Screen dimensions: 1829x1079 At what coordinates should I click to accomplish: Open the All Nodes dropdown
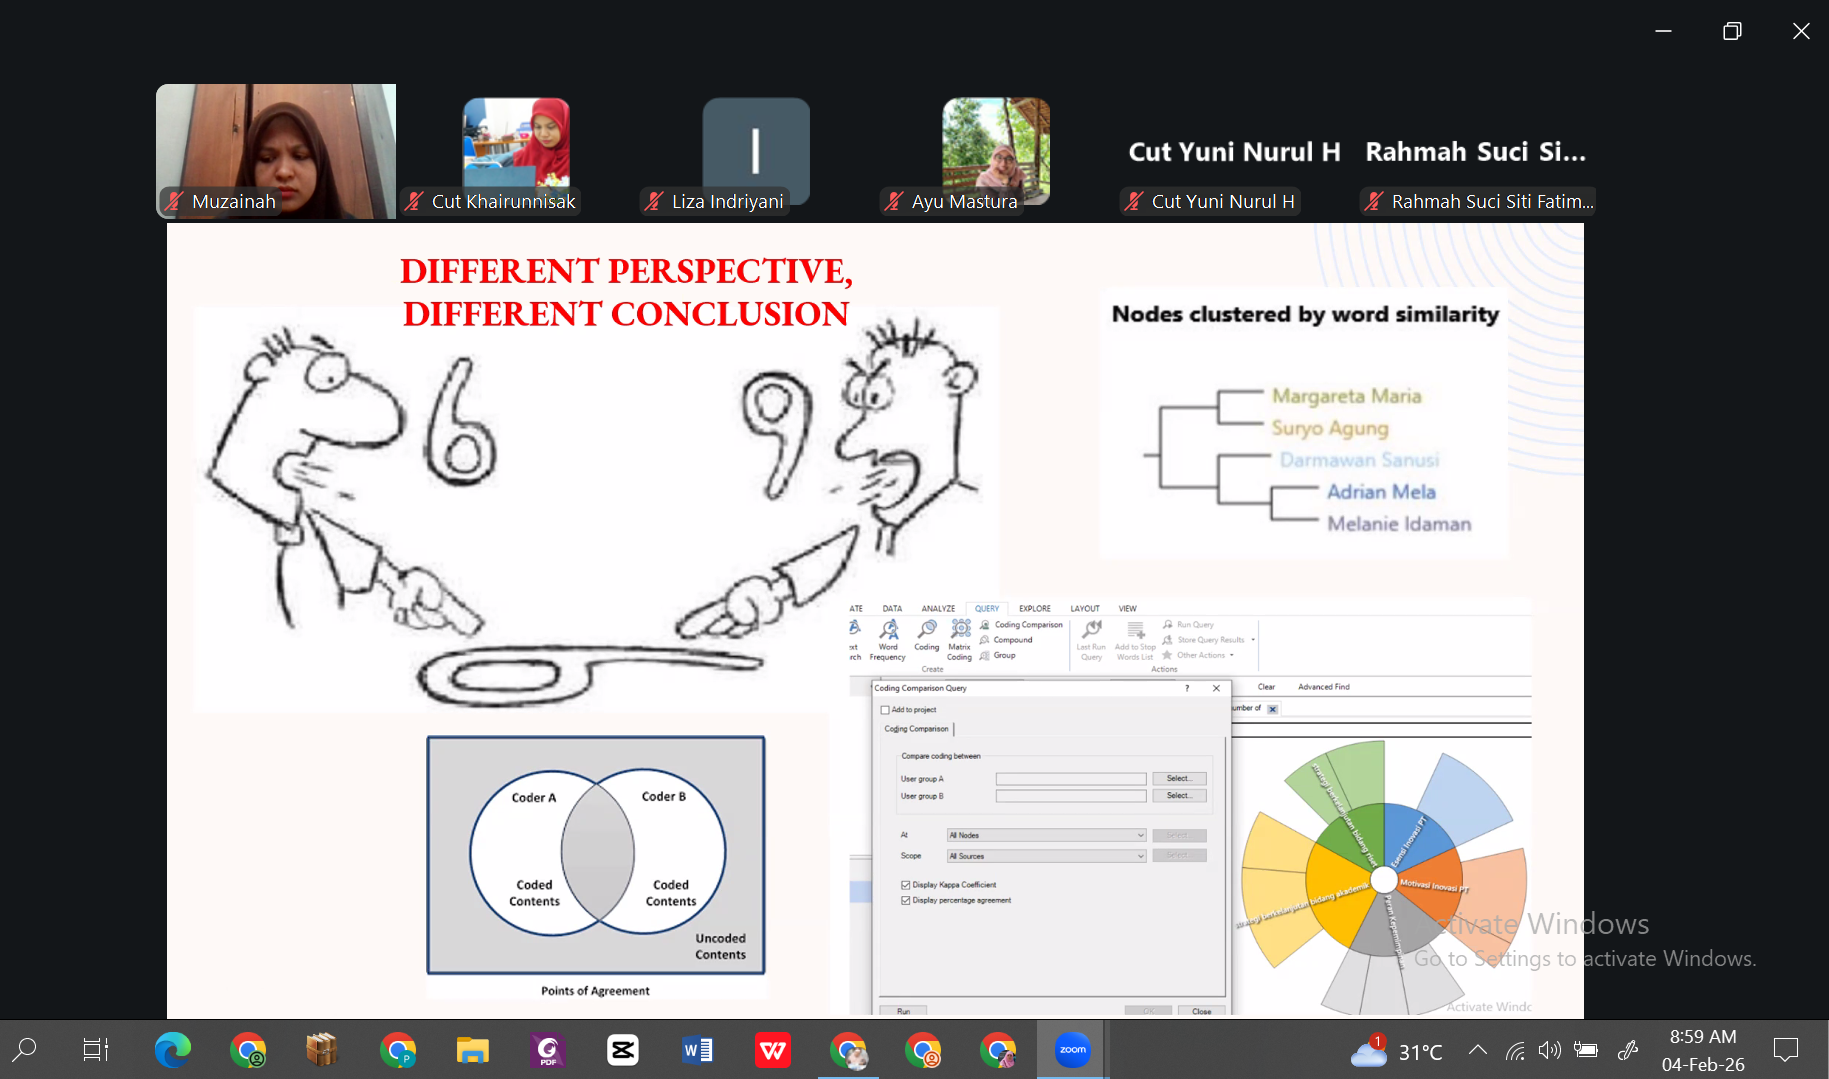(x=1046, y=835)
